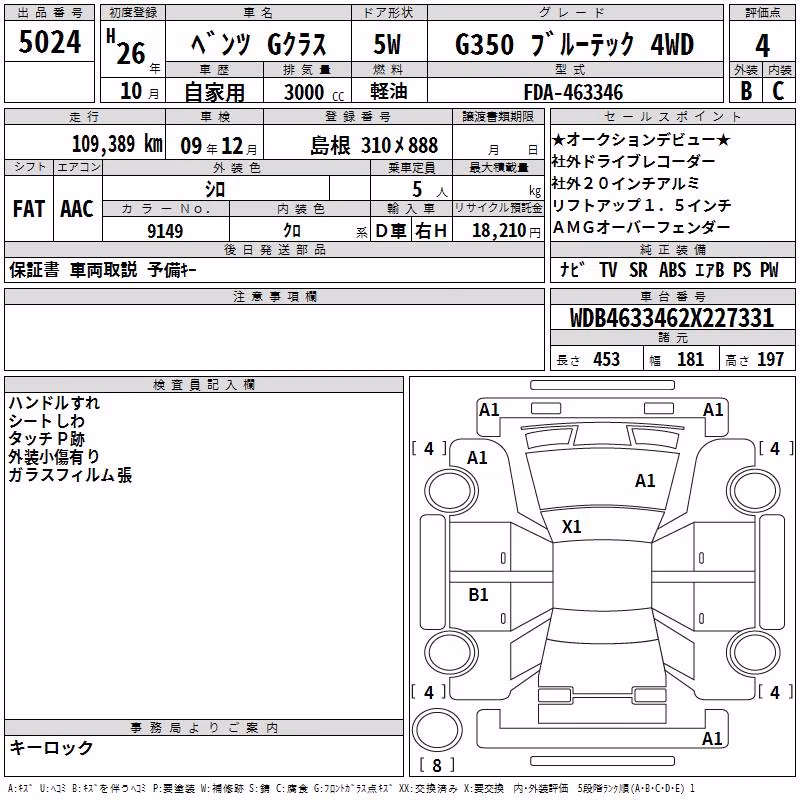Click the mileage 109,389 km
Screen dimensions: 800x800
coord(117,144)
